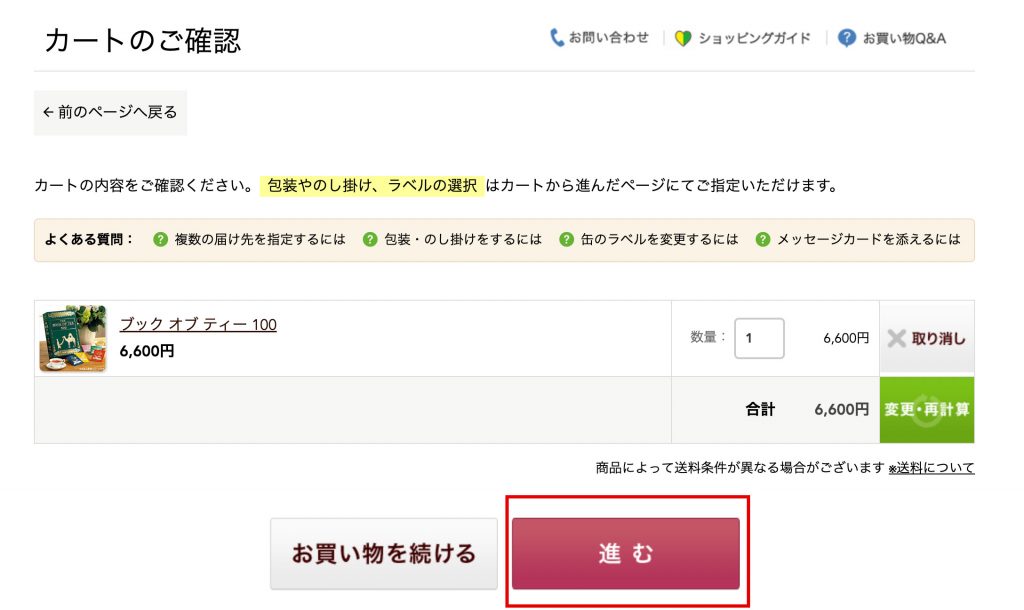Click green help icon before 包装・のし掛けをするには
Viewport: 1024px width, 610px height.
(370, 240)
